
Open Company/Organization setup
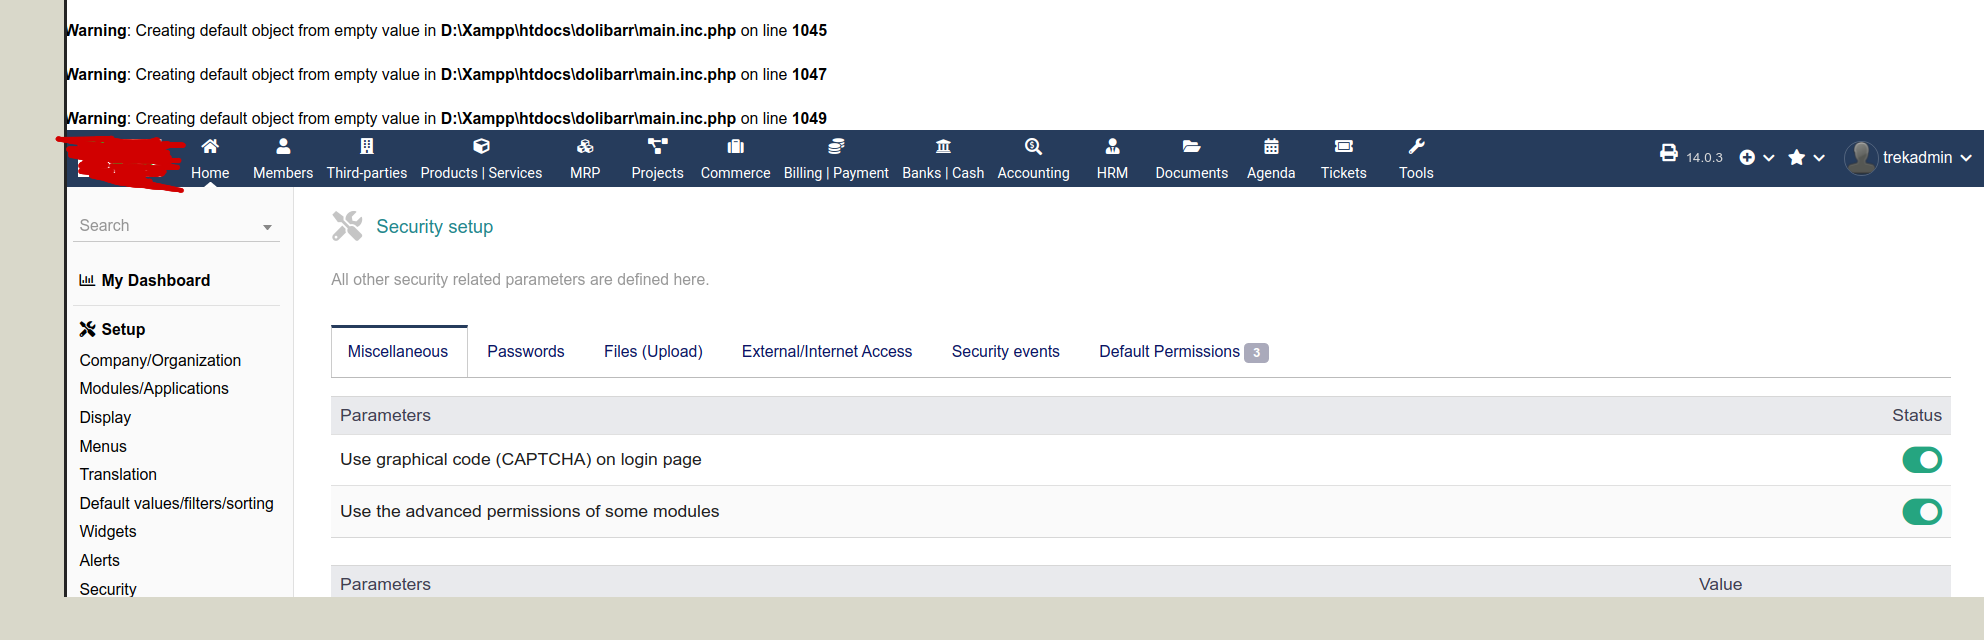point(160,360)
